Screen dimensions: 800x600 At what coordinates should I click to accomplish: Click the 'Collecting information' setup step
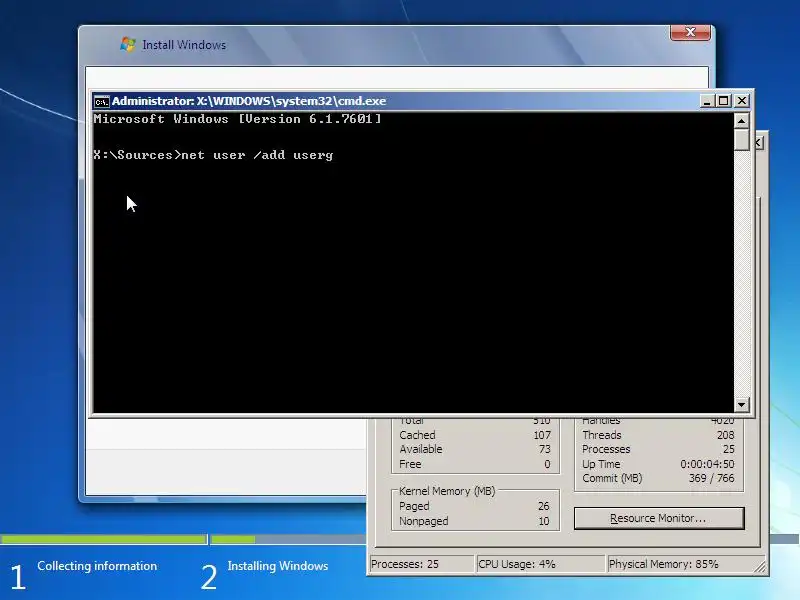pos(97,566)
